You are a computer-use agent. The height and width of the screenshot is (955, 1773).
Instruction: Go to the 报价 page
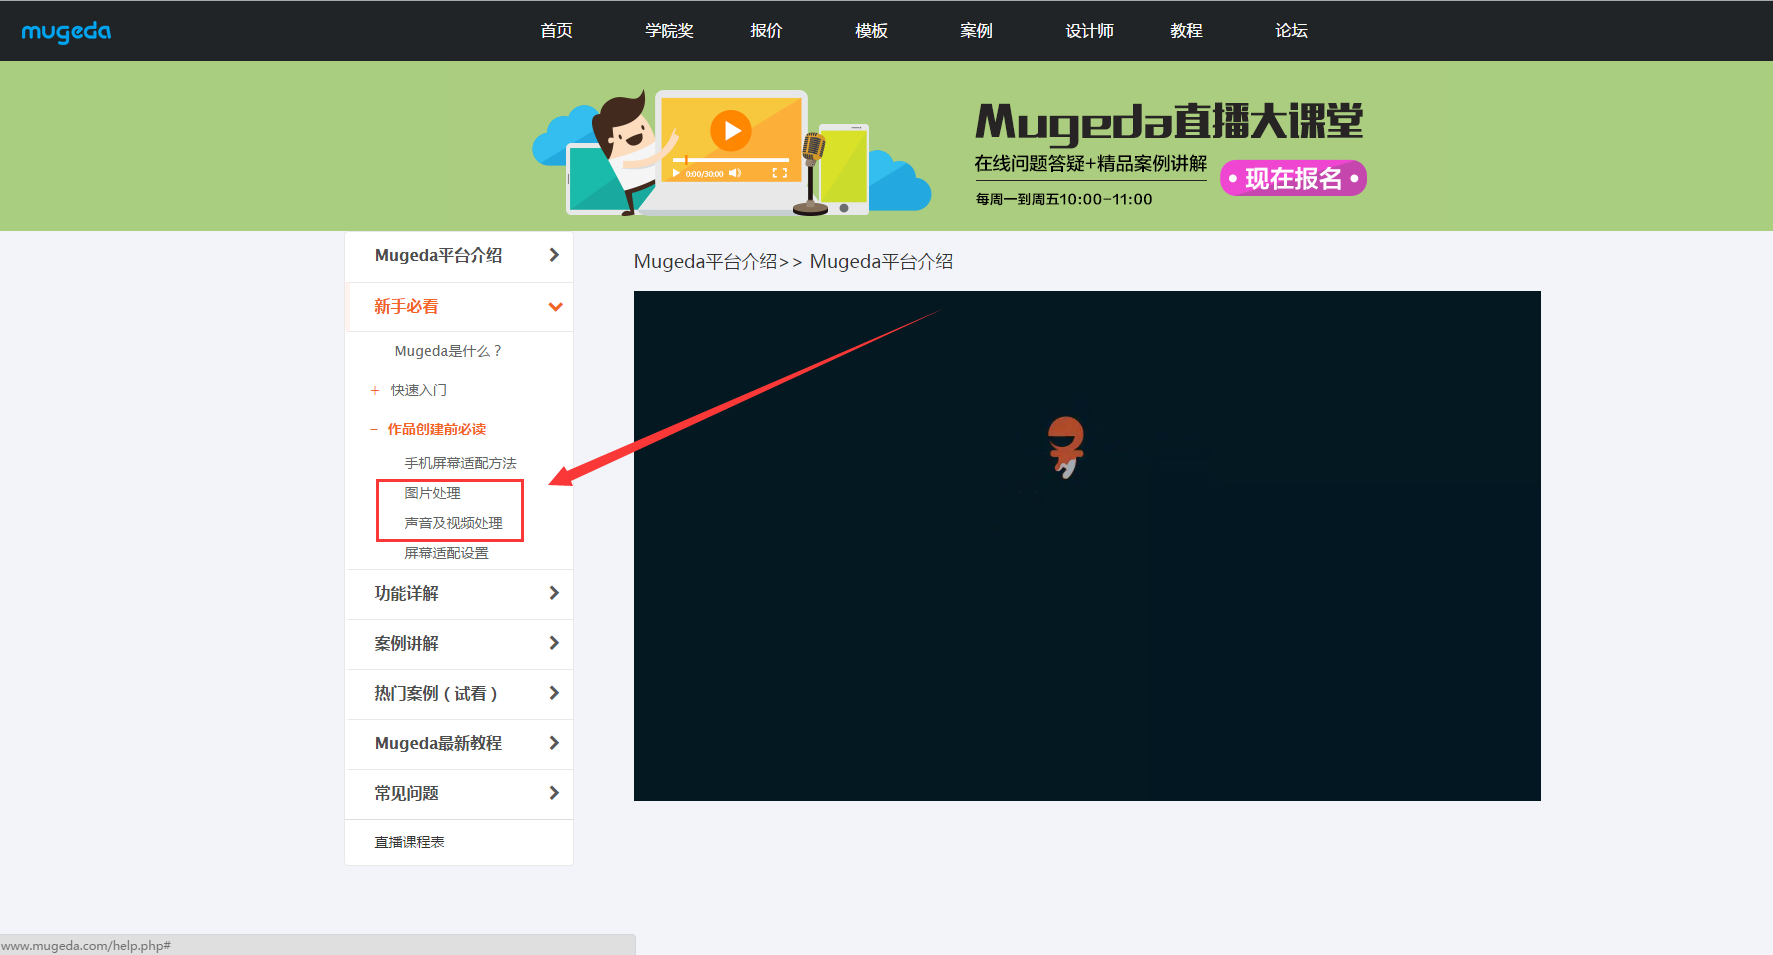[766, 31]
